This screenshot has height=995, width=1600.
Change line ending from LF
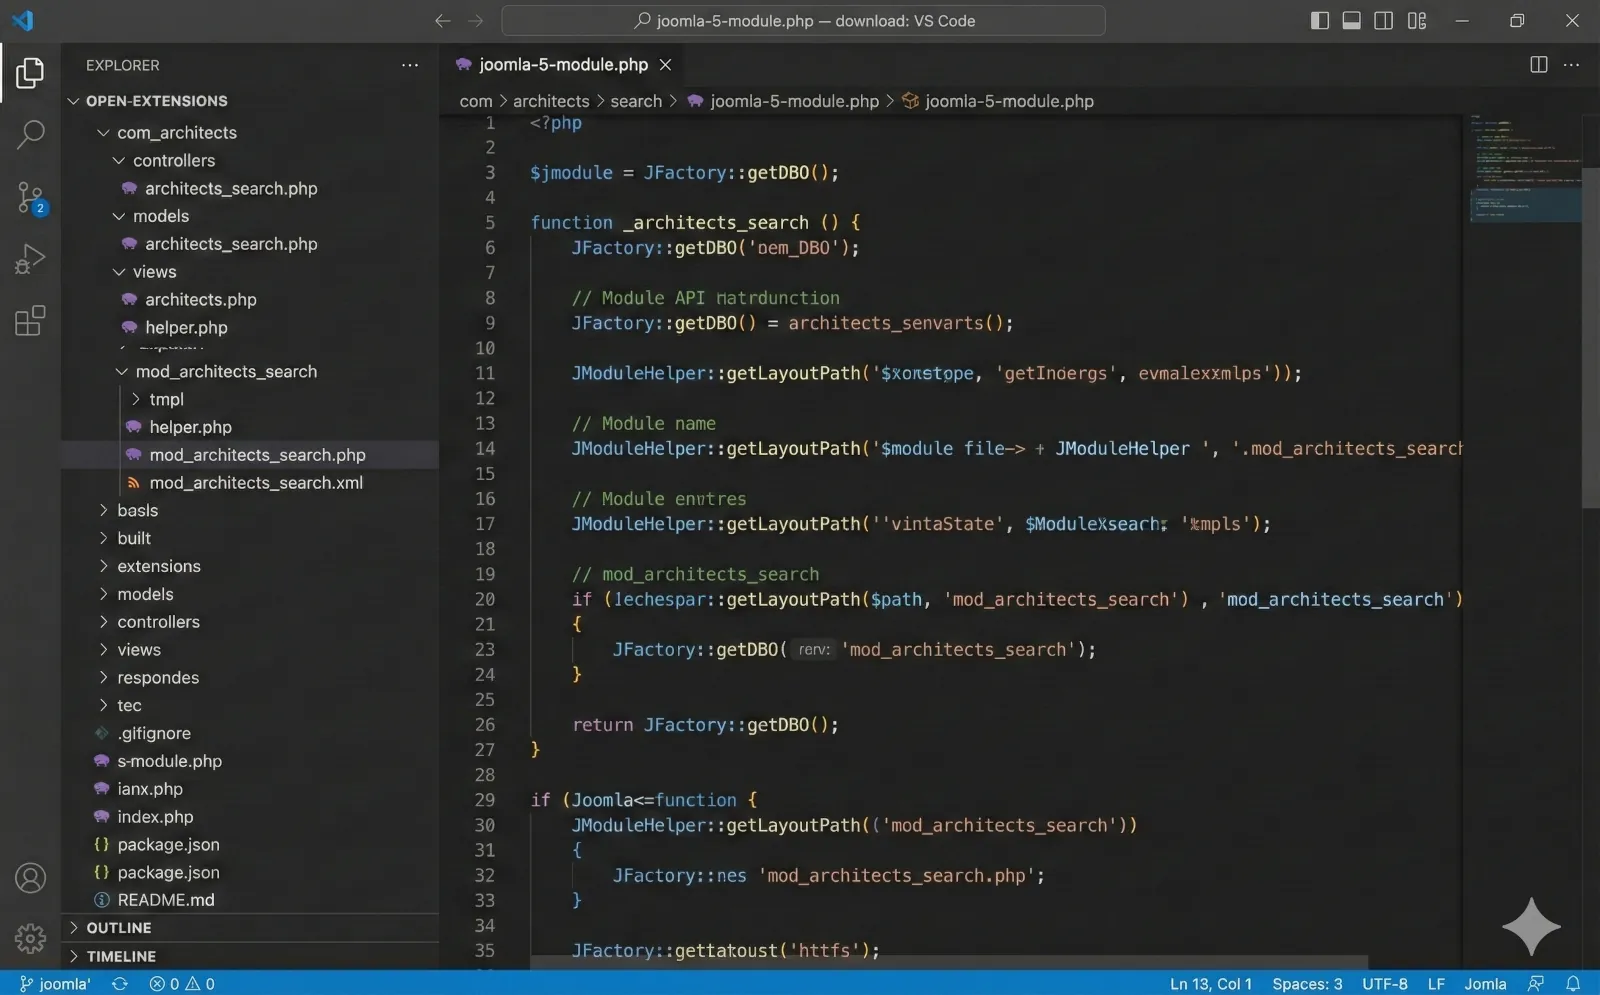click(1437, 983)
